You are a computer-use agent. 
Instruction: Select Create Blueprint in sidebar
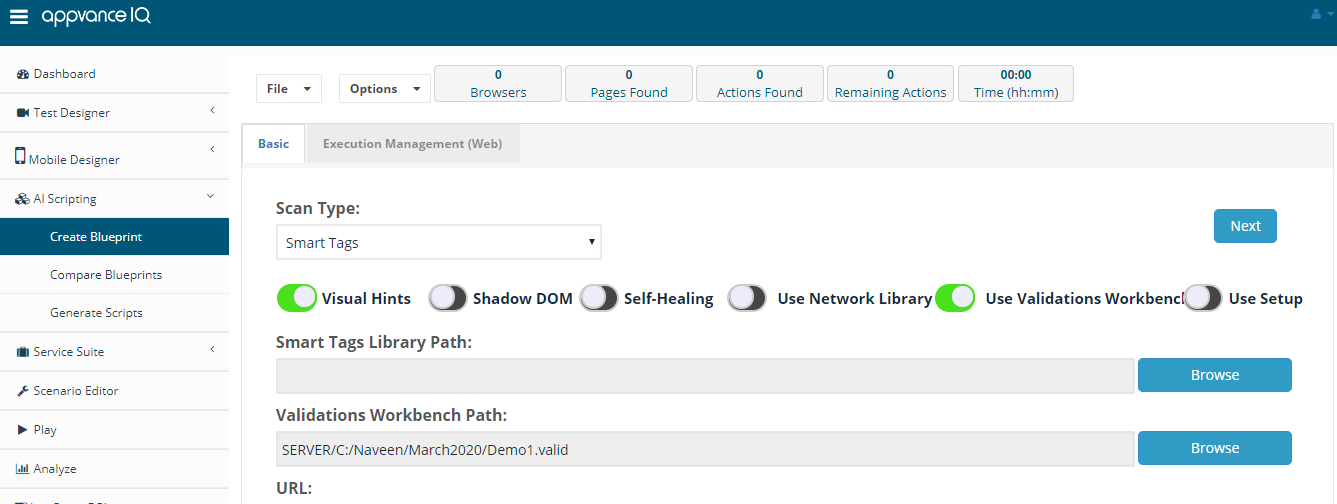114,237
